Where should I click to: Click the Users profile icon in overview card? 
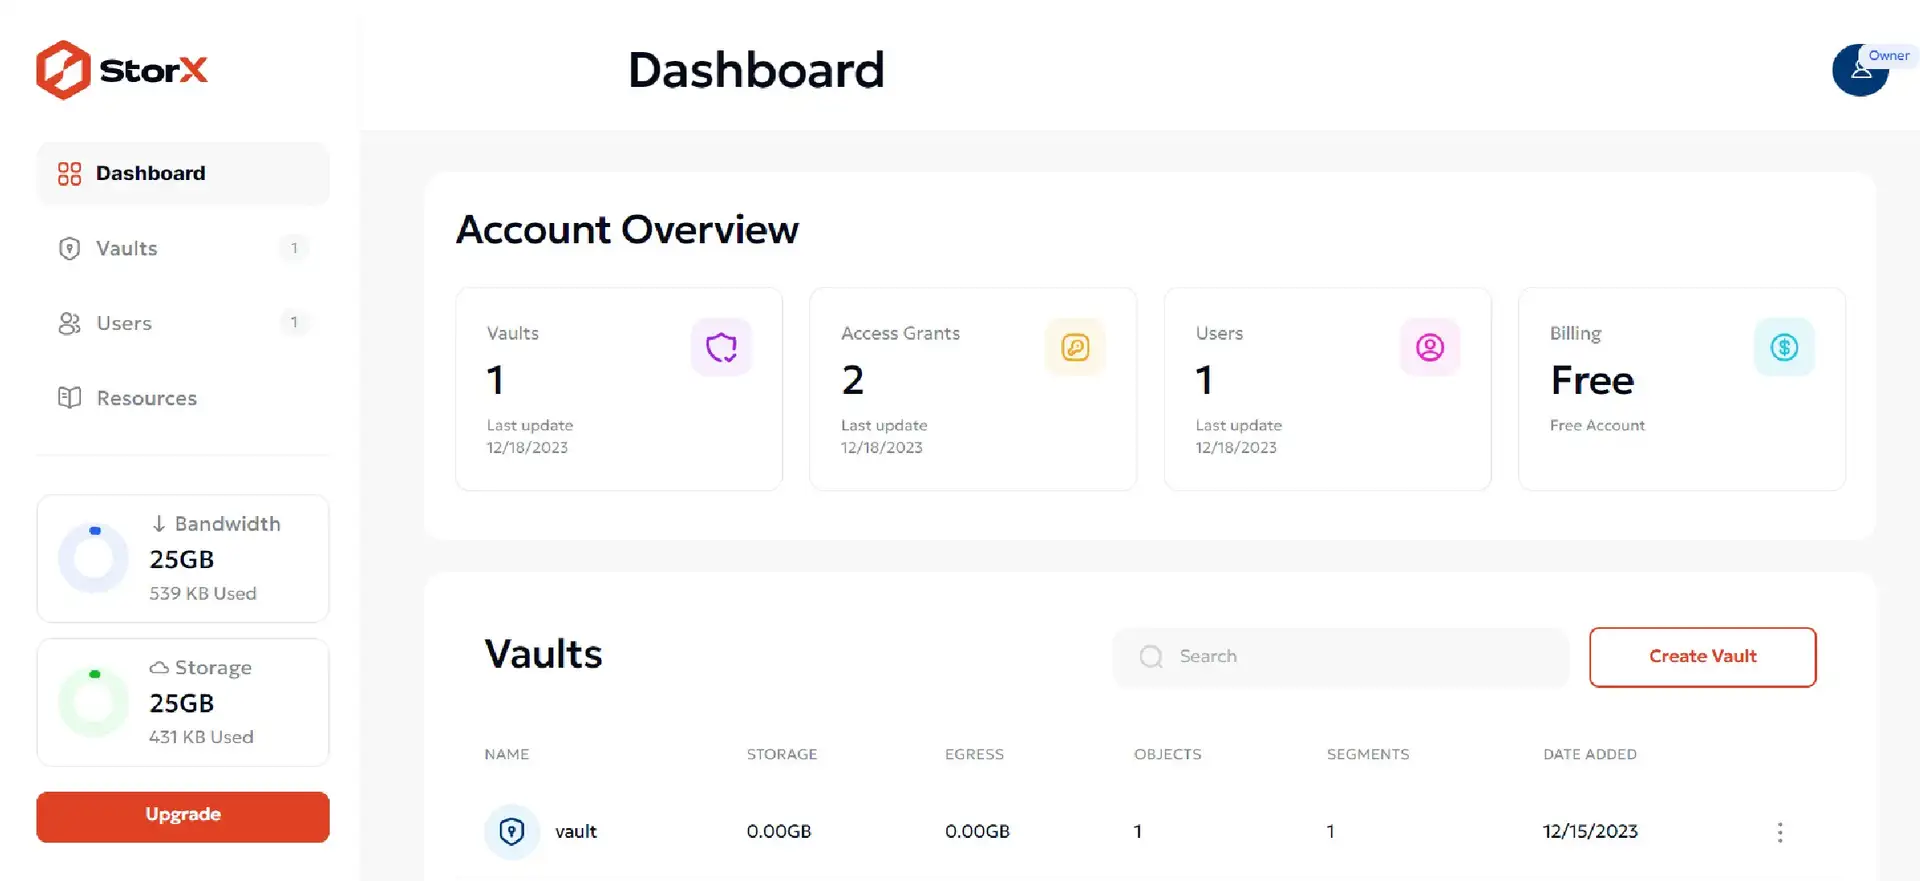point(1429,347)
